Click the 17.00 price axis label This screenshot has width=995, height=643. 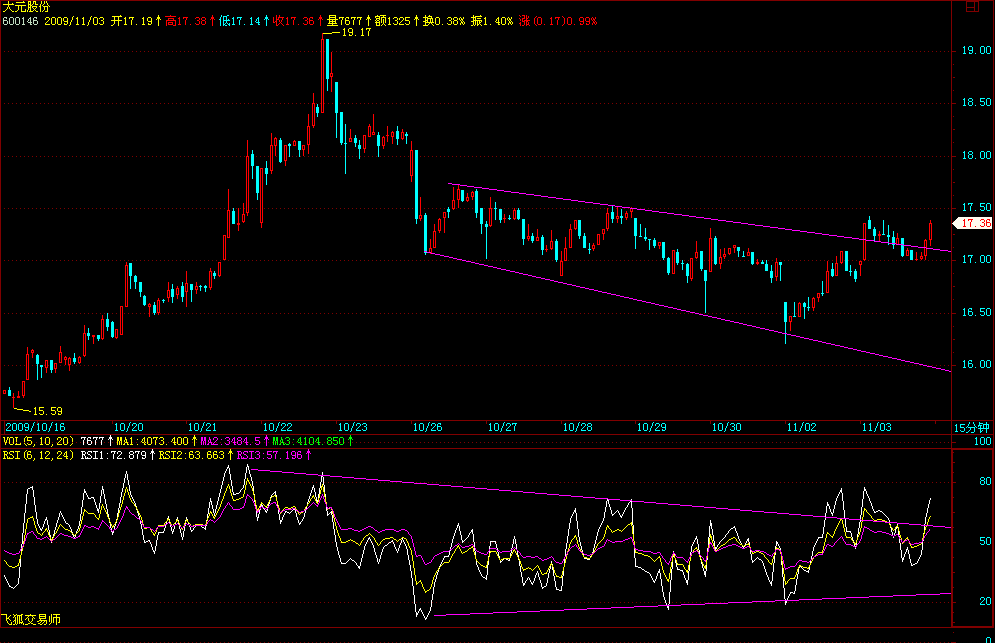tap(976, 260)
